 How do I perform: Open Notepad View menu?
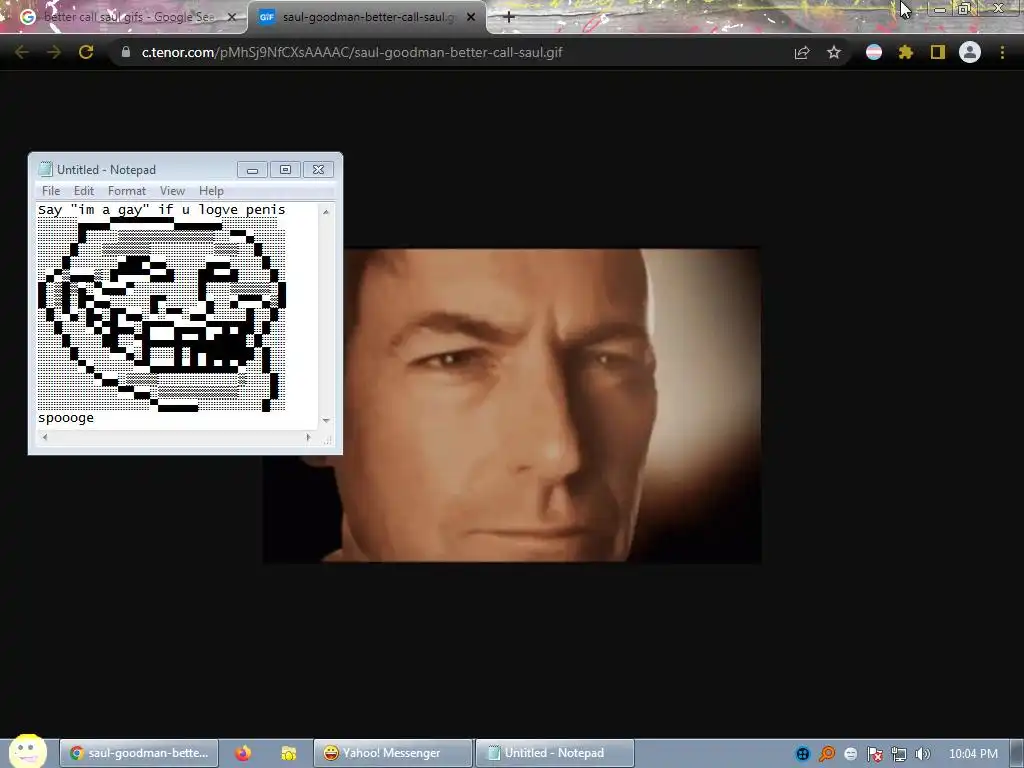tap(172, 191)
